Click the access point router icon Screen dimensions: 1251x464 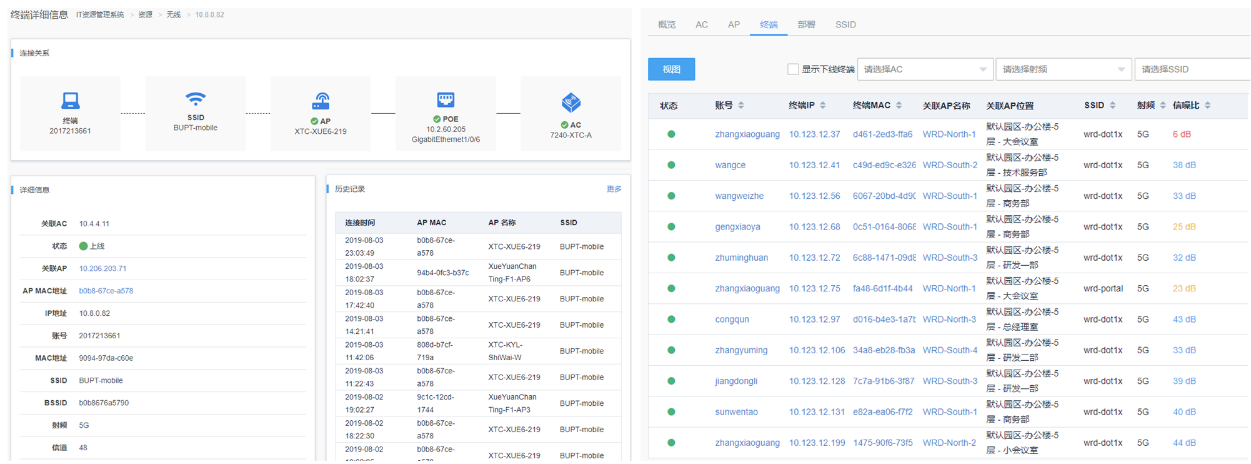pyautogui.click(x=321, y=100)
